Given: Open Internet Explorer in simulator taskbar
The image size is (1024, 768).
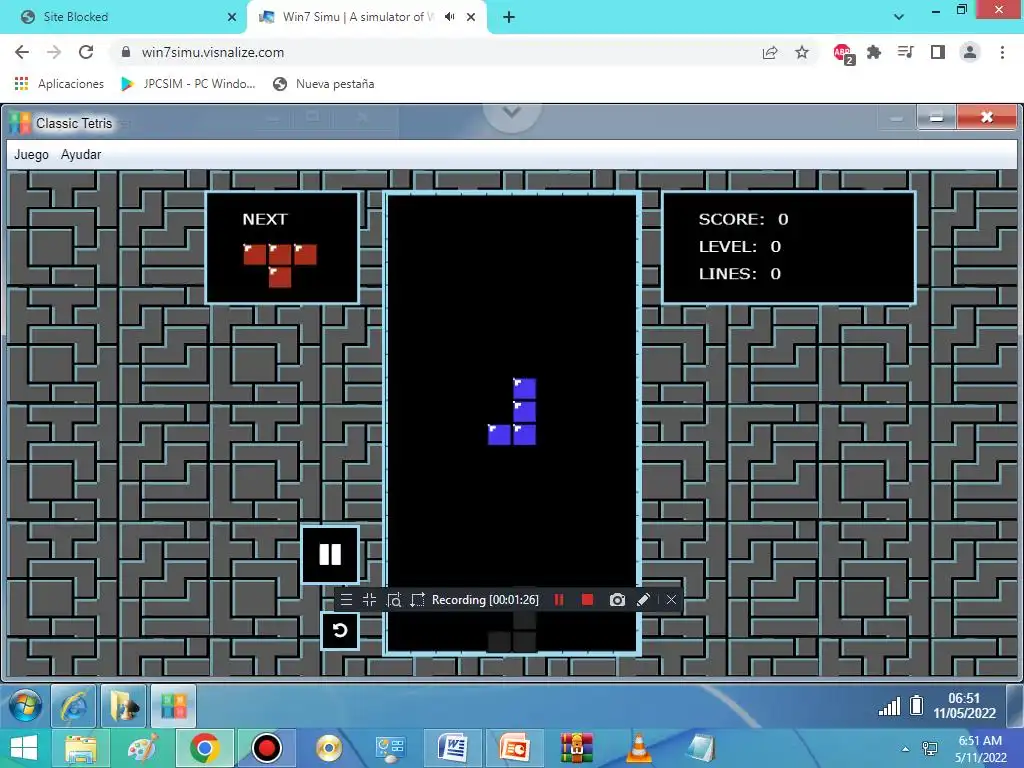Looking at the screenshot, I should pyautogui.click(x=74, y=706).
